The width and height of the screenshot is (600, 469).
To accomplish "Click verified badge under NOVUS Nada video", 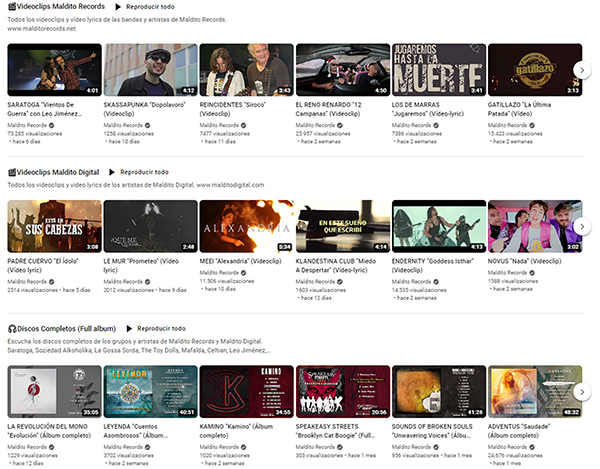I will tap(532, 273).
